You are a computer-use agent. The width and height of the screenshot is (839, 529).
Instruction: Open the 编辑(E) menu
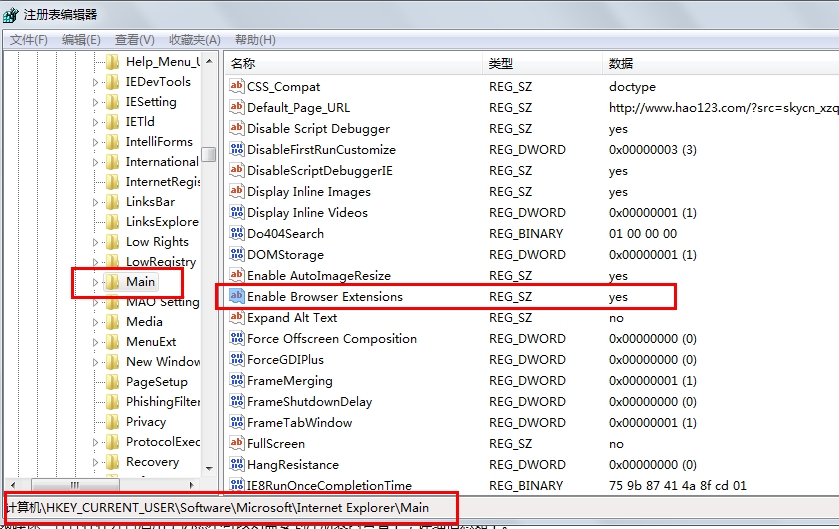[81, 40]
